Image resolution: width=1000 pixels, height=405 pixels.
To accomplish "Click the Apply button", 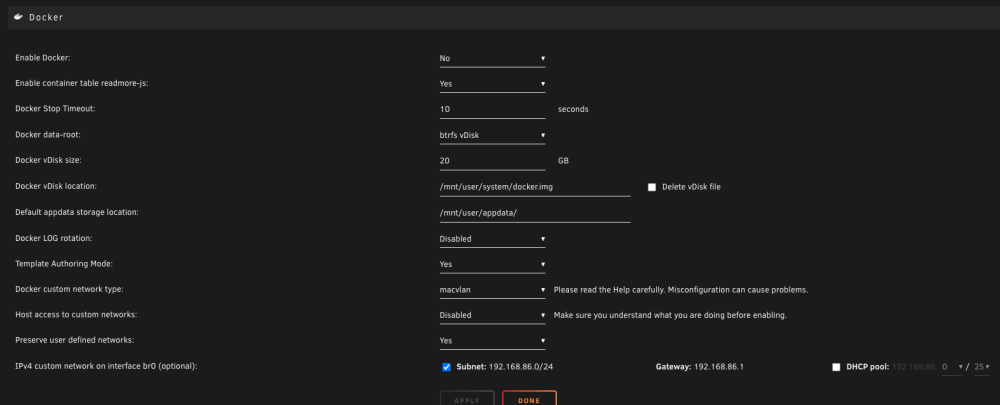I will 467,400.
